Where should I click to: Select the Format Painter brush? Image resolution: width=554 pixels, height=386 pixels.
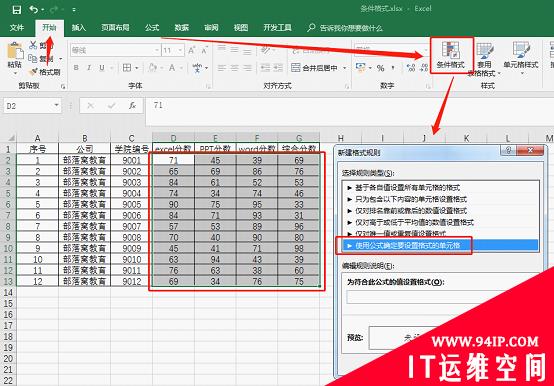(33, 72)
